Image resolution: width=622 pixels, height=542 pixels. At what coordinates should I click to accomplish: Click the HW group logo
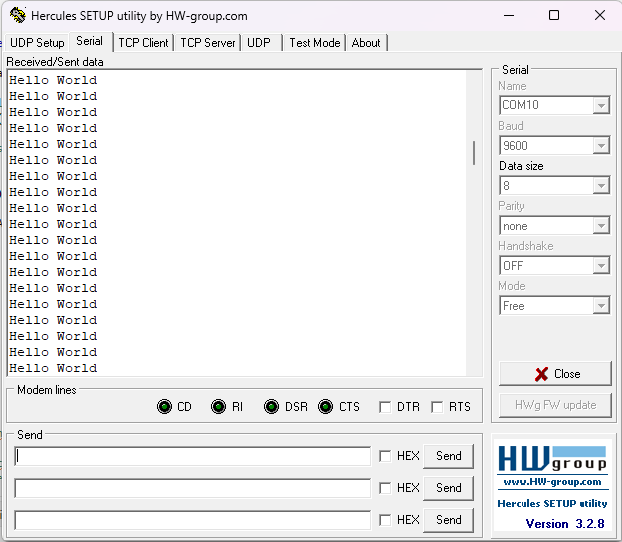point(552,459)
